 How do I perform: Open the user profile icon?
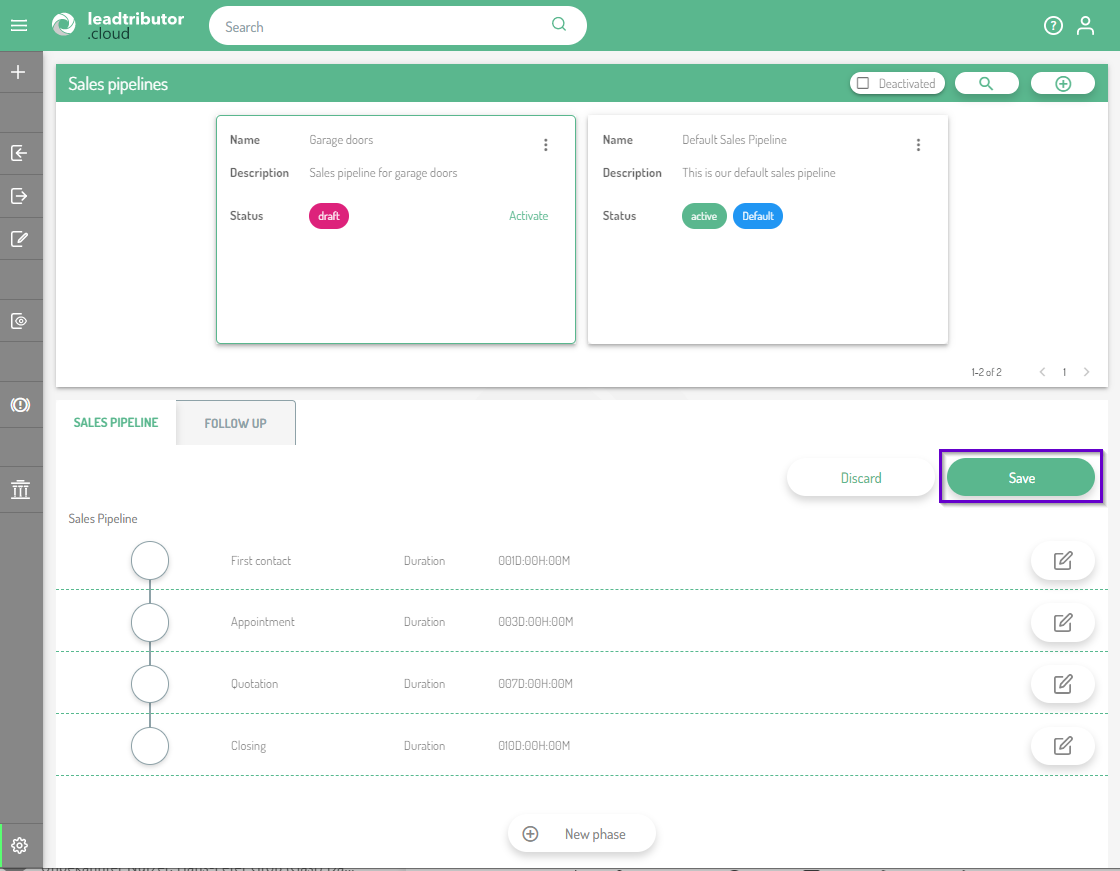(x=1085, y=26)
